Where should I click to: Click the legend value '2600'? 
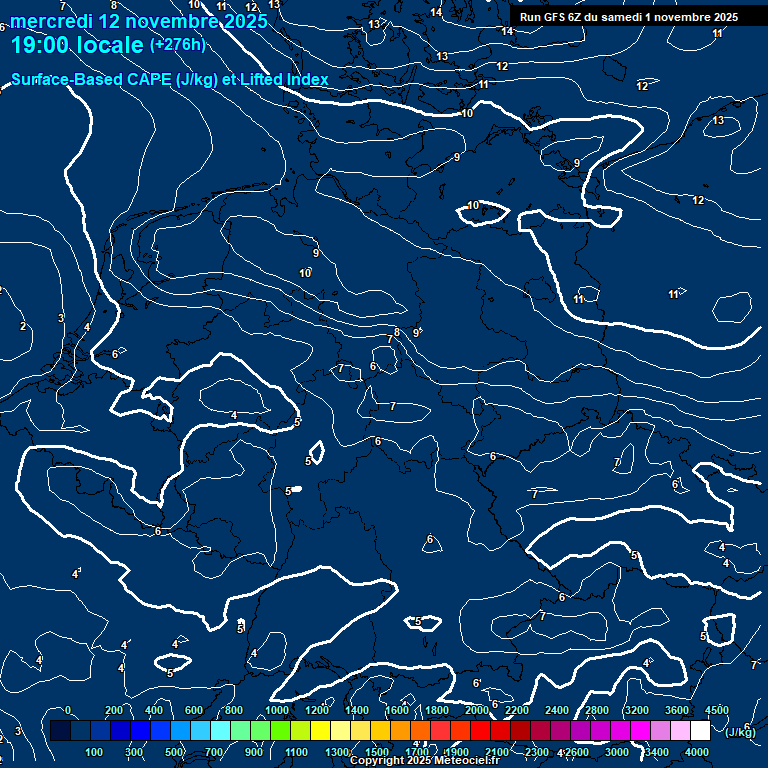coord(577,752)
